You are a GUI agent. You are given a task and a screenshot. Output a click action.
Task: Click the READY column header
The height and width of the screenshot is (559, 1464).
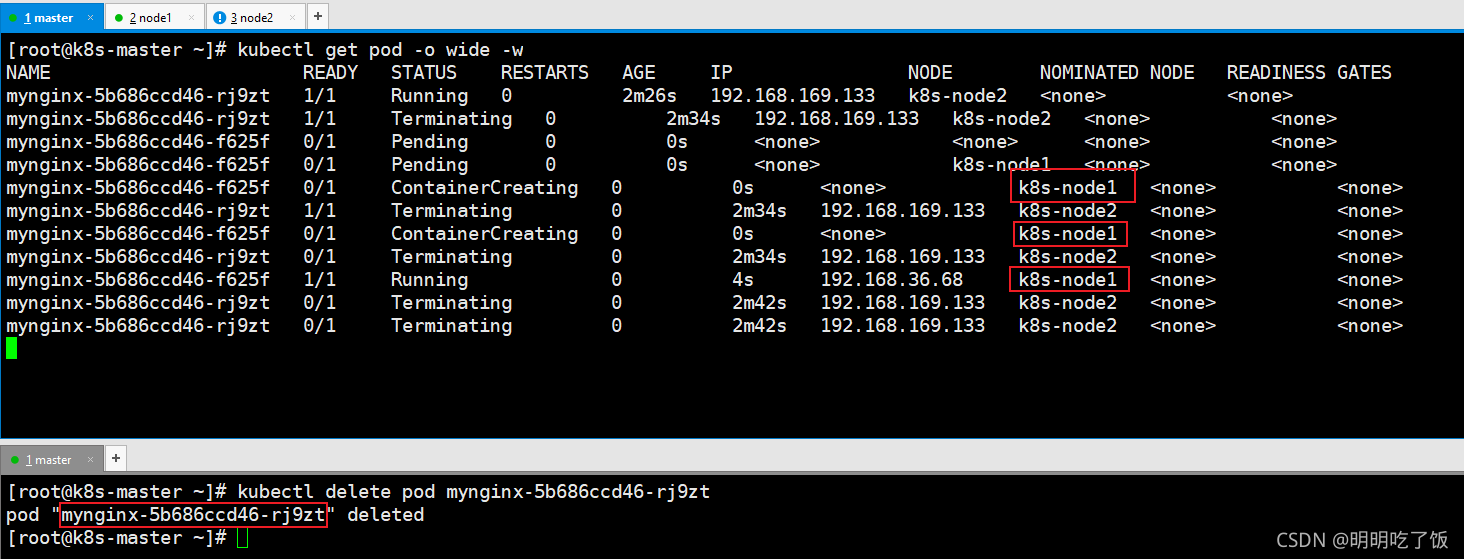coord(330,73)
